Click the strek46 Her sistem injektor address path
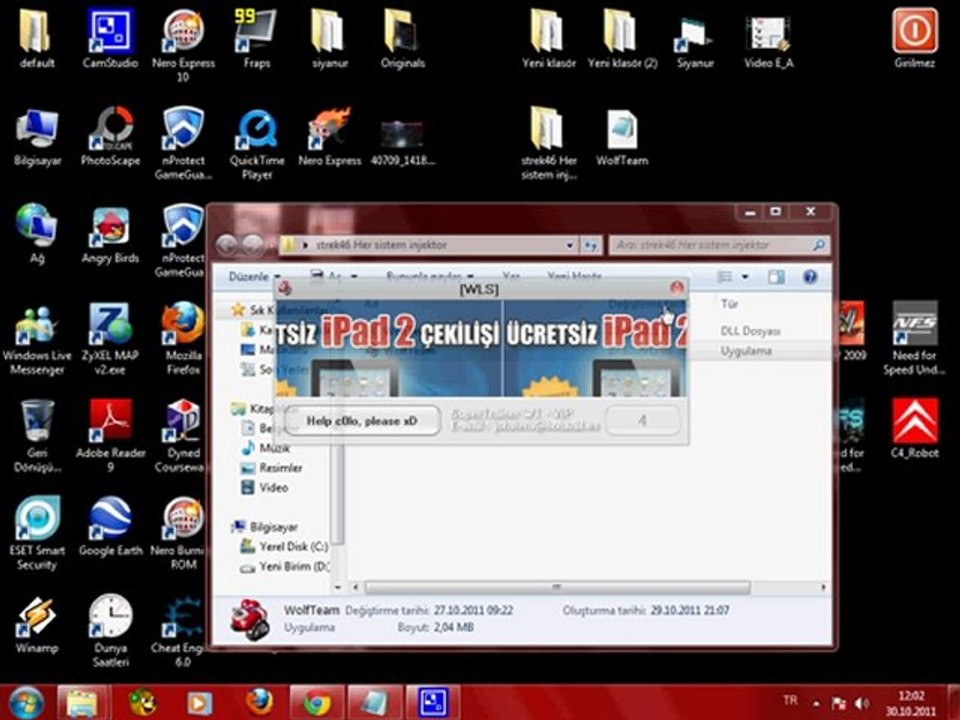960x720 pixels. click(x=381, y=245)
